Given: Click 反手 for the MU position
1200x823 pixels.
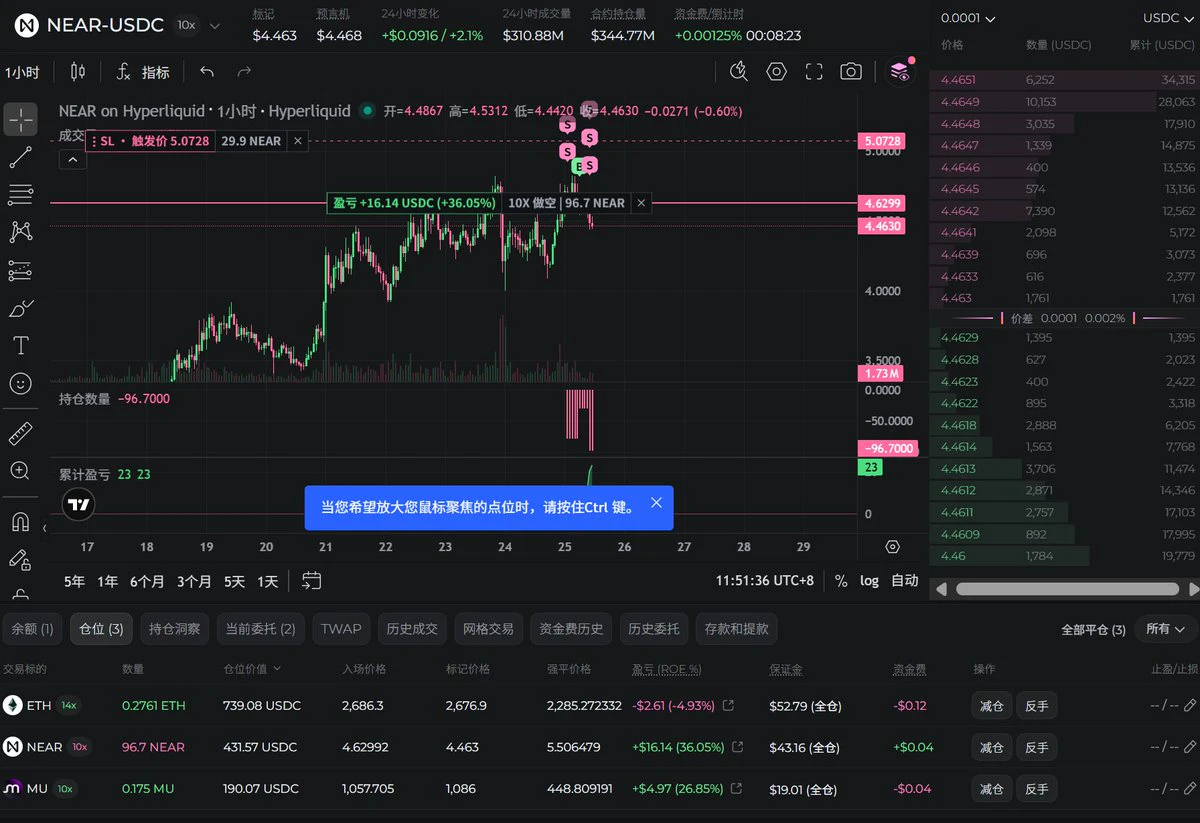Looking at the screenshot, I should 1037,789.
